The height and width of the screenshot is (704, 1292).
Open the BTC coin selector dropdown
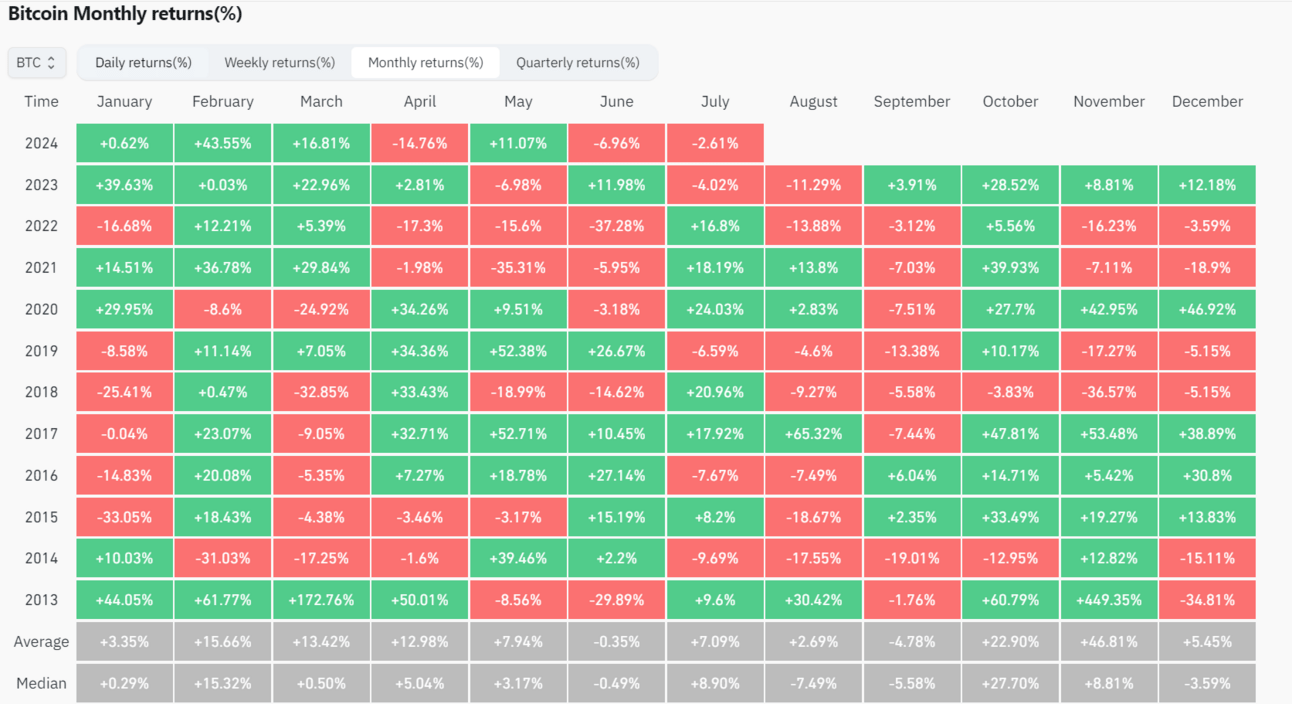coord(36,62)
